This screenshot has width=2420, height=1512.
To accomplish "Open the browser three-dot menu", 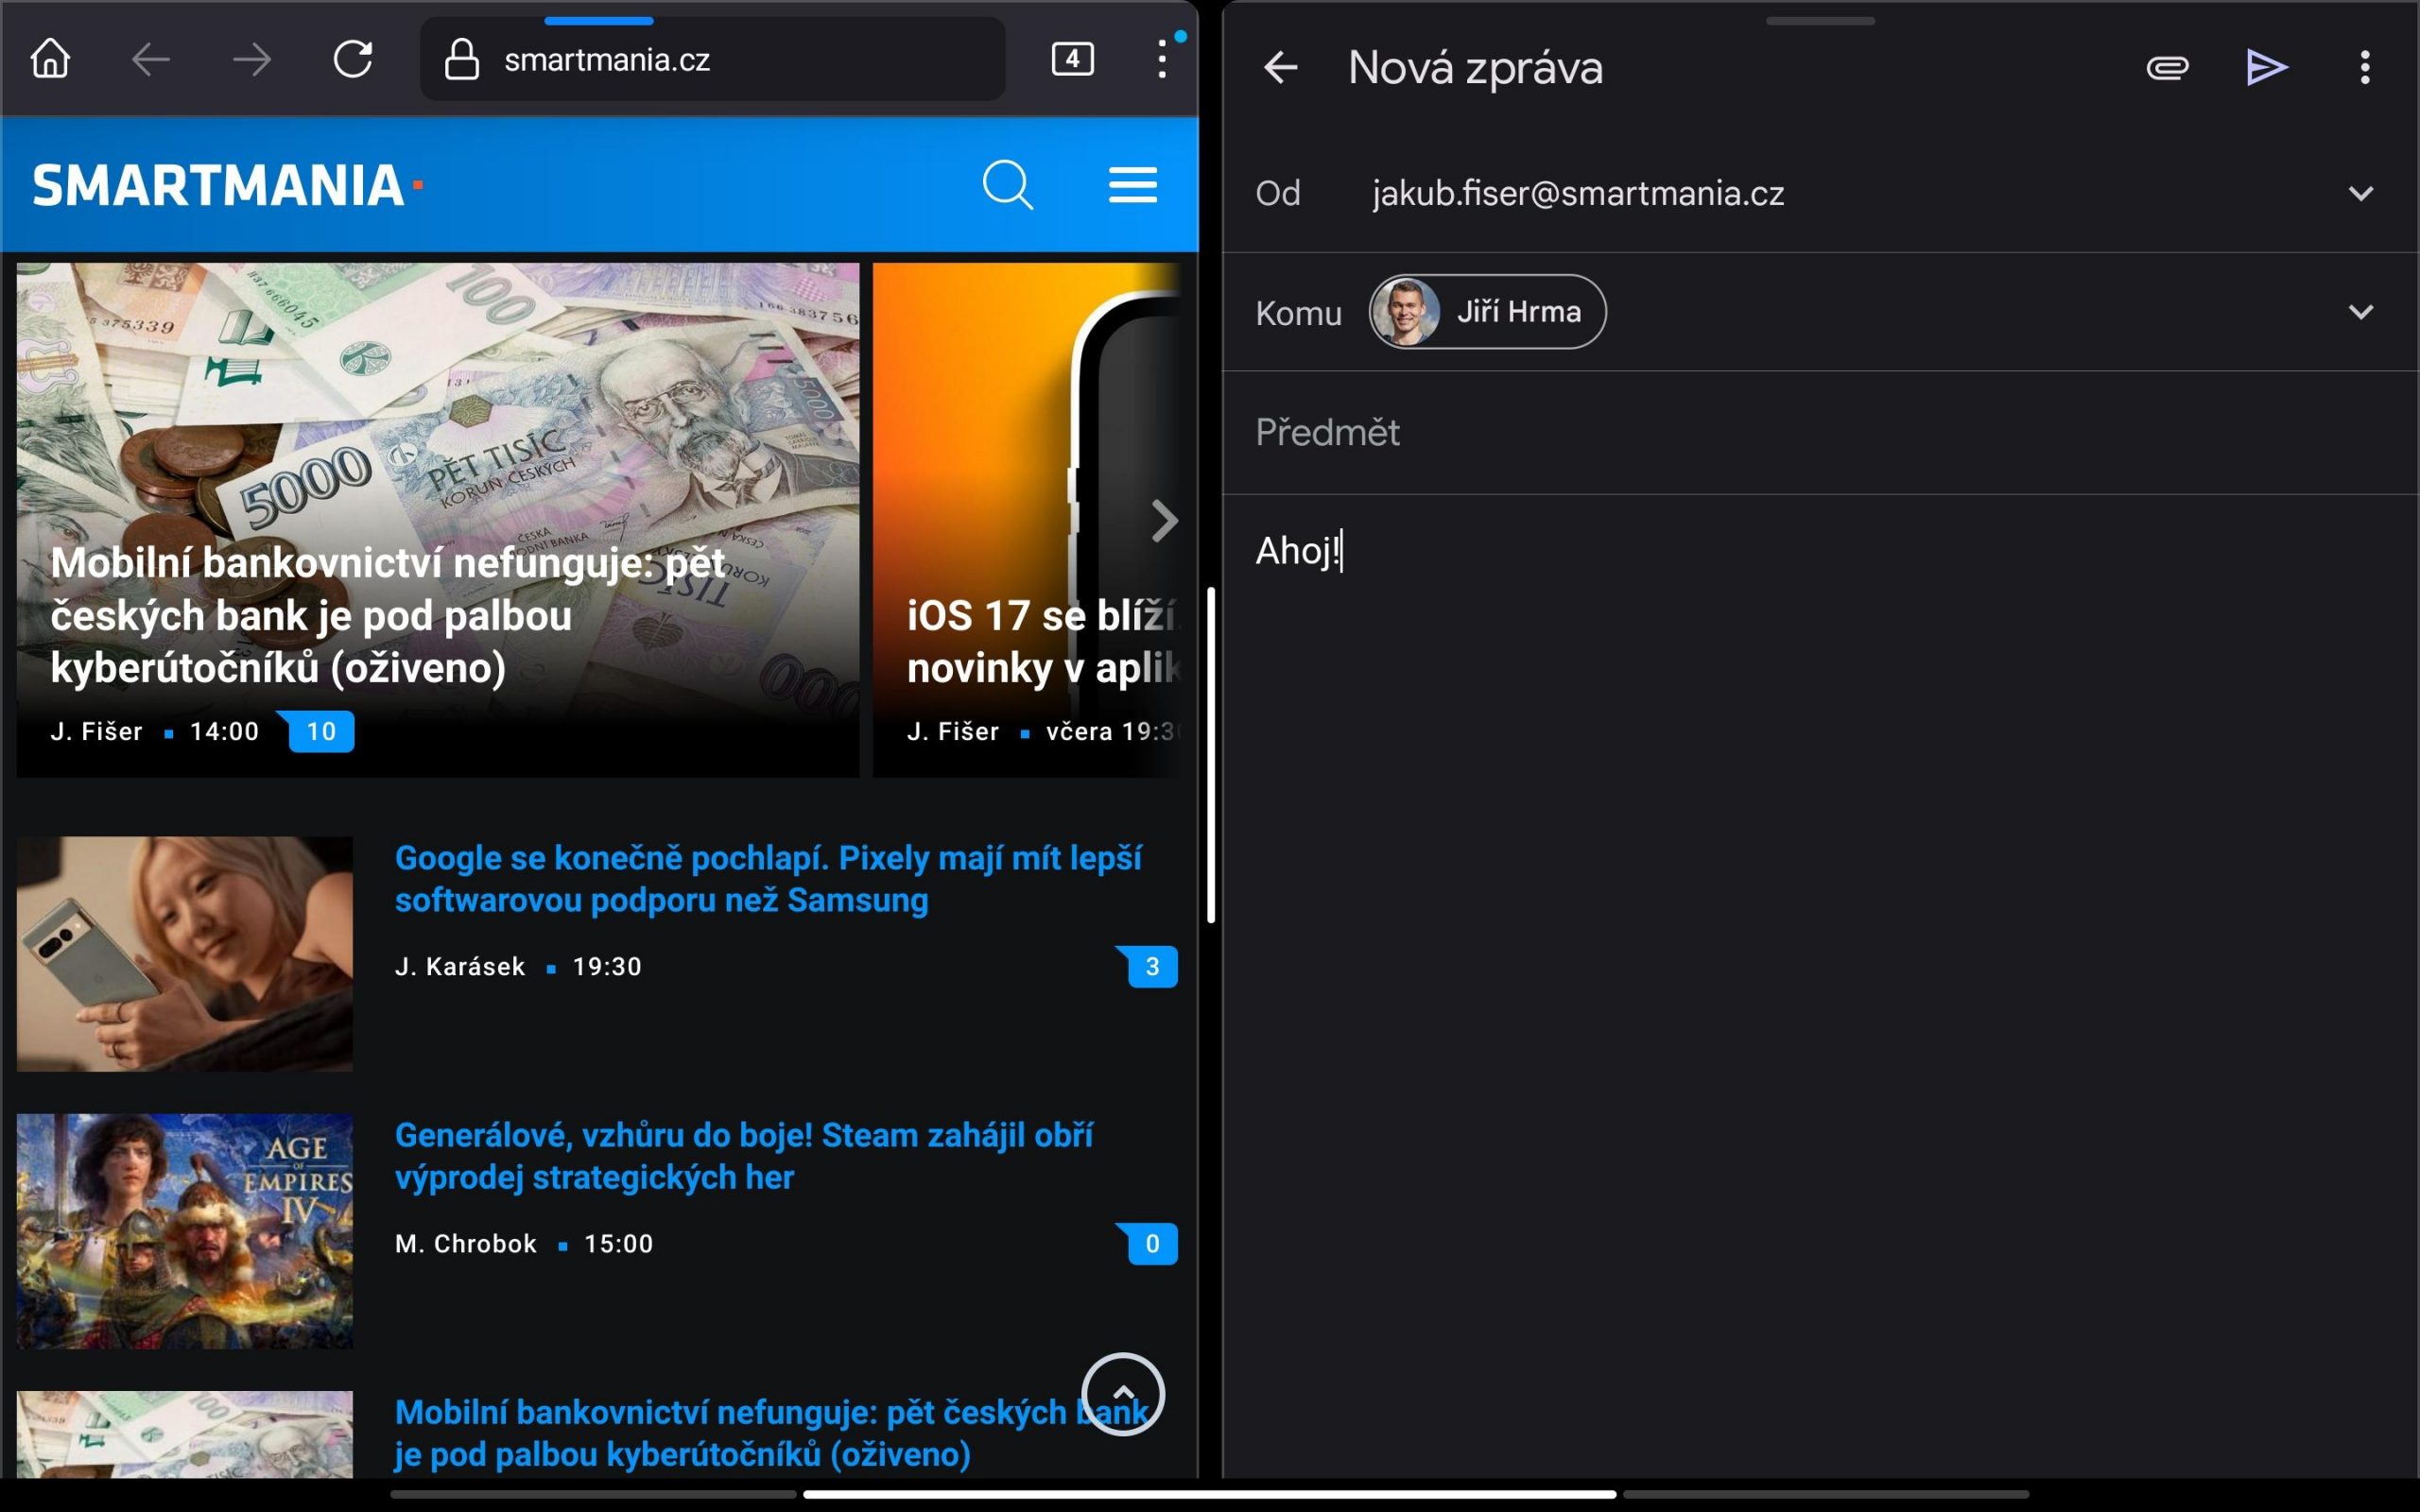I will 1161,59.
